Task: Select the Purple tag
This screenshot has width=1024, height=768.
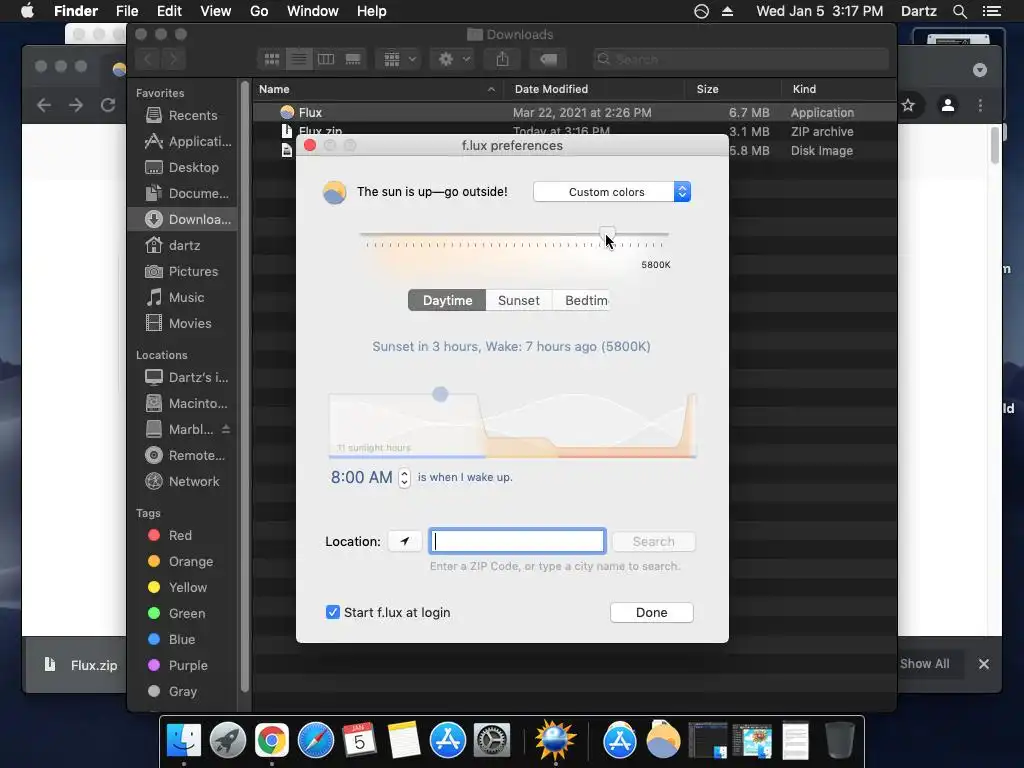Action: pos(182,665)
